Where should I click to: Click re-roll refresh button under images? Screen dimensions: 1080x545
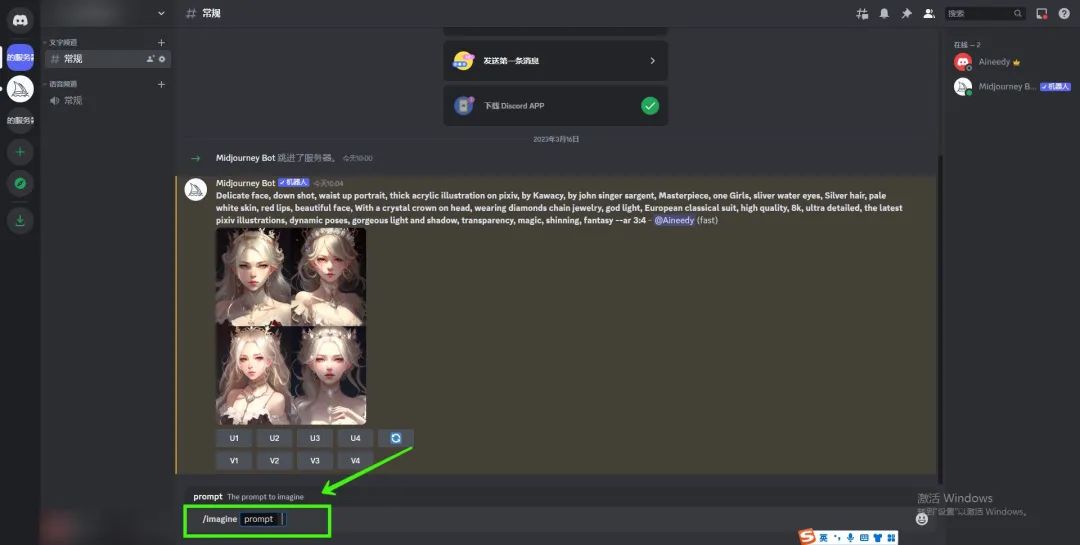[395, 438]
